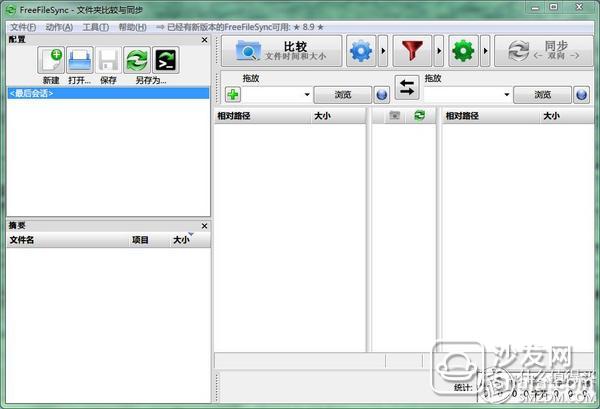The width and height of the screenshot is (600, 409).
Task: Sort summary by Items (项目) column
Action: click(x=148, y=240)
